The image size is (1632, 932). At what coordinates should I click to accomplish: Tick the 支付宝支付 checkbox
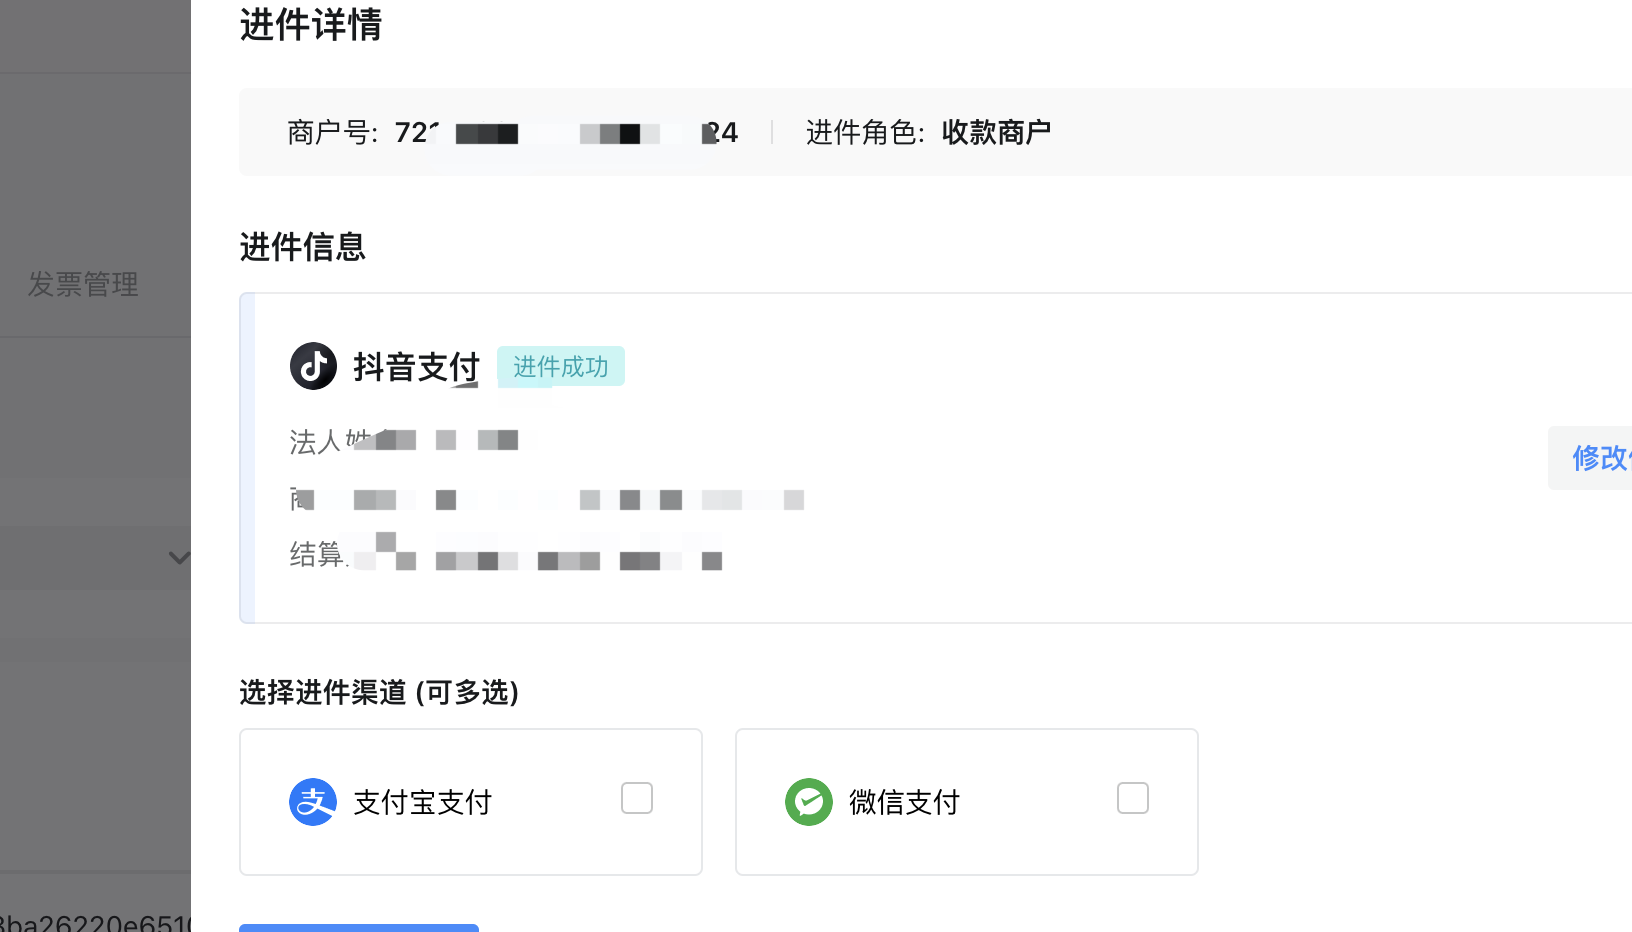point(637,798)
